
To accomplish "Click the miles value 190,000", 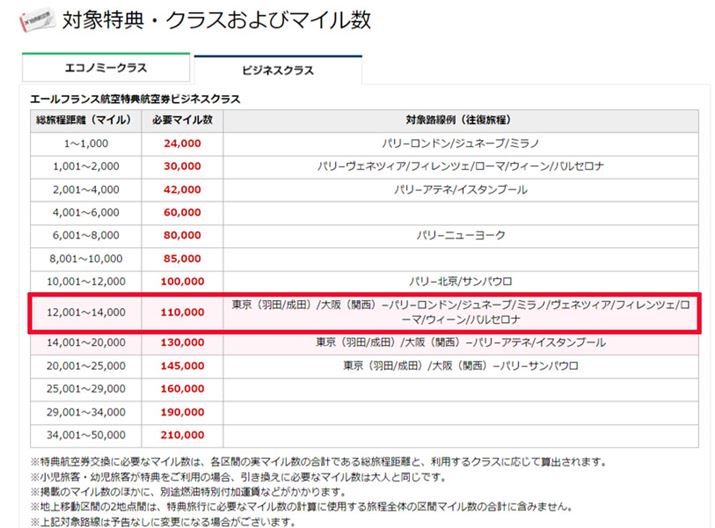I will (182, 412).
